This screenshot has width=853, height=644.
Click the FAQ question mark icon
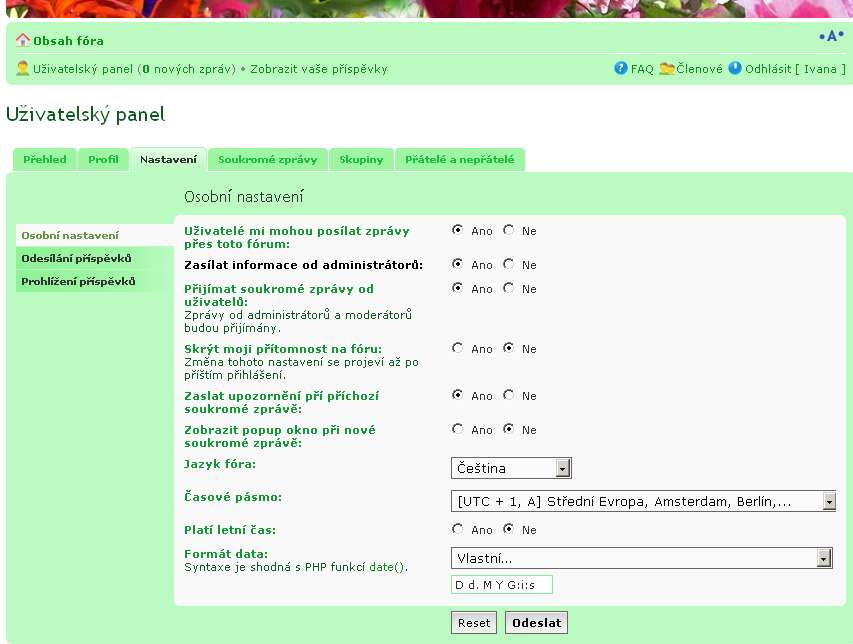point(621,69)
